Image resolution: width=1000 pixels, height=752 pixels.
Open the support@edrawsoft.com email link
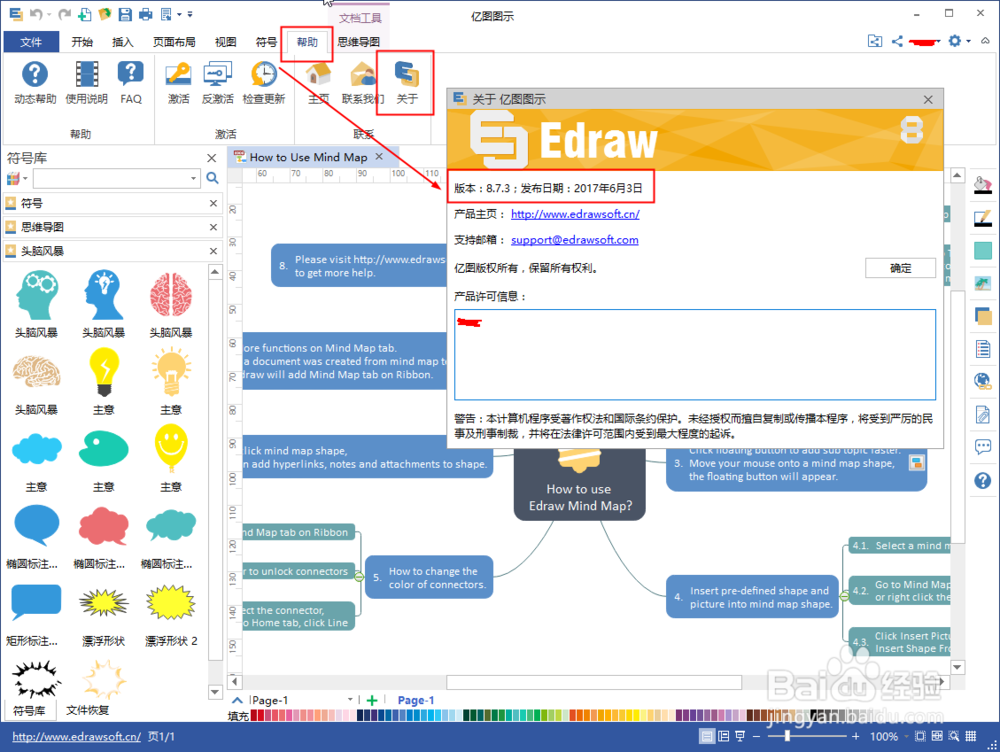[575, 239]
